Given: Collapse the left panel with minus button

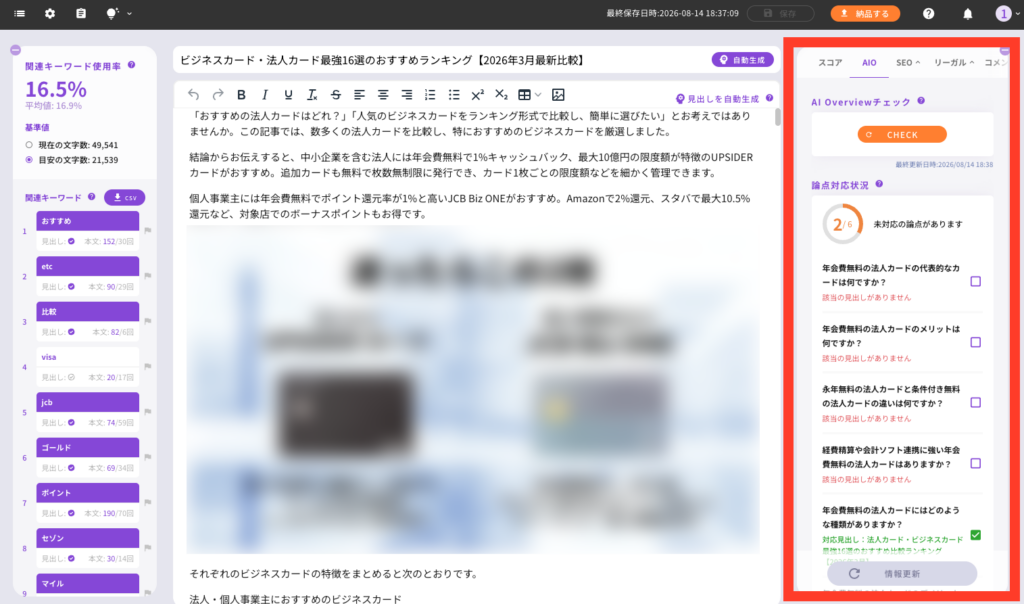Looking at the screenshot, I should click(x=16, y=50).
